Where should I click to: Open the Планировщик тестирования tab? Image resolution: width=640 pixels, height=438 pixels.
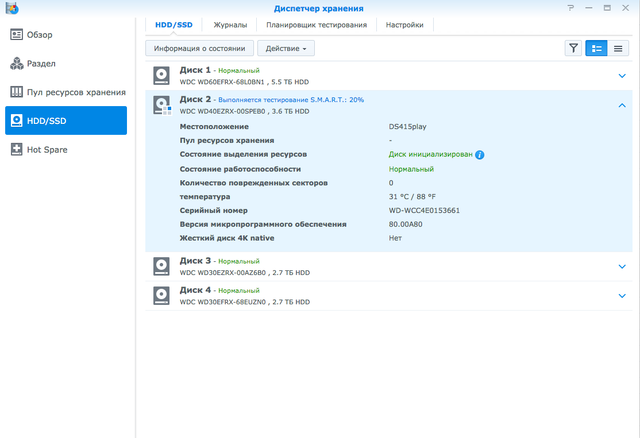316,25
